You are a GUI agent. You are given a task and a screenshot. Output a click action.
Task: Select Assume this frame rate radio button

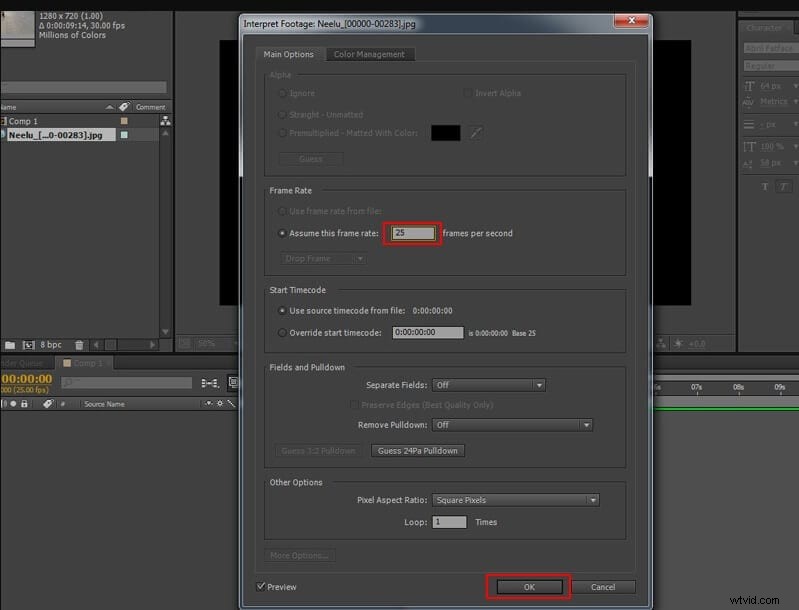coord(282,233)
